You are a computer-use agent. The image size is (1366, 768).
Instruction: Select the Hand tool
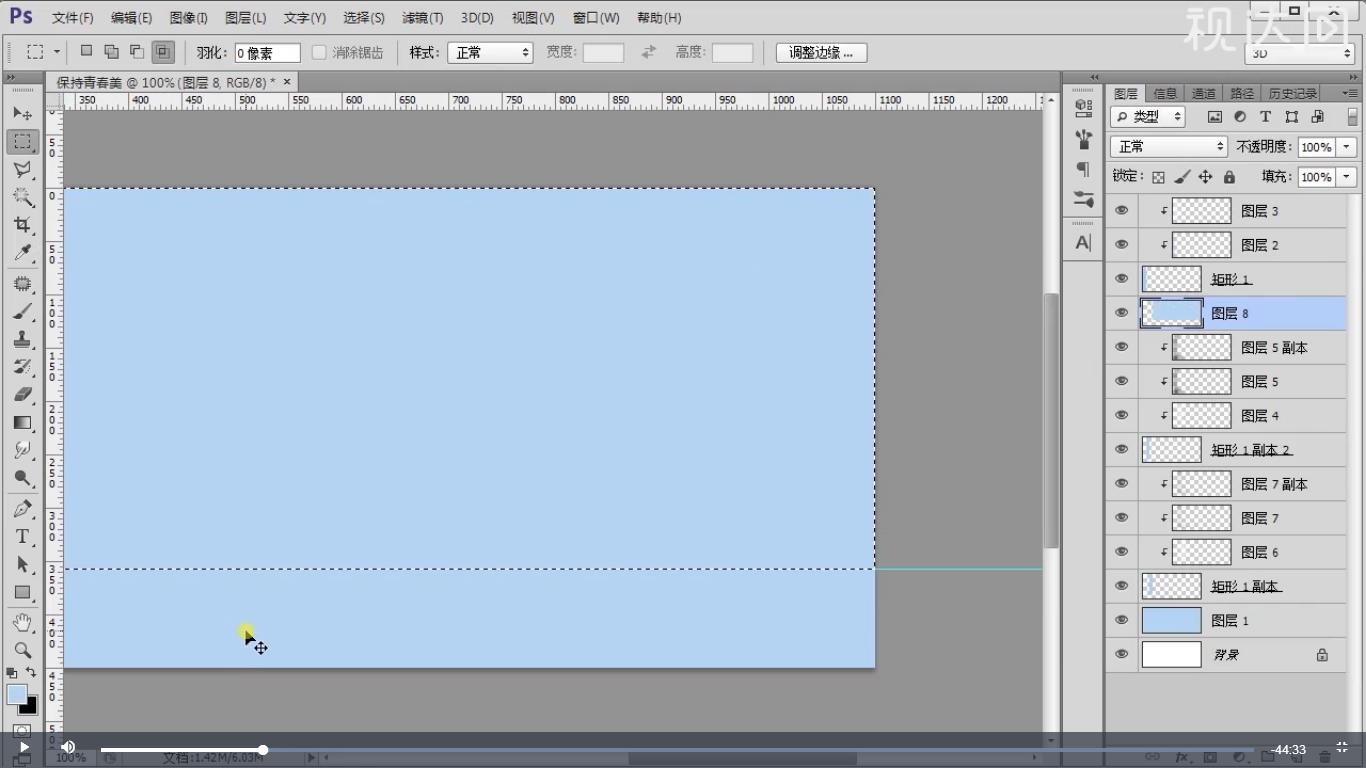click(22, 623)
